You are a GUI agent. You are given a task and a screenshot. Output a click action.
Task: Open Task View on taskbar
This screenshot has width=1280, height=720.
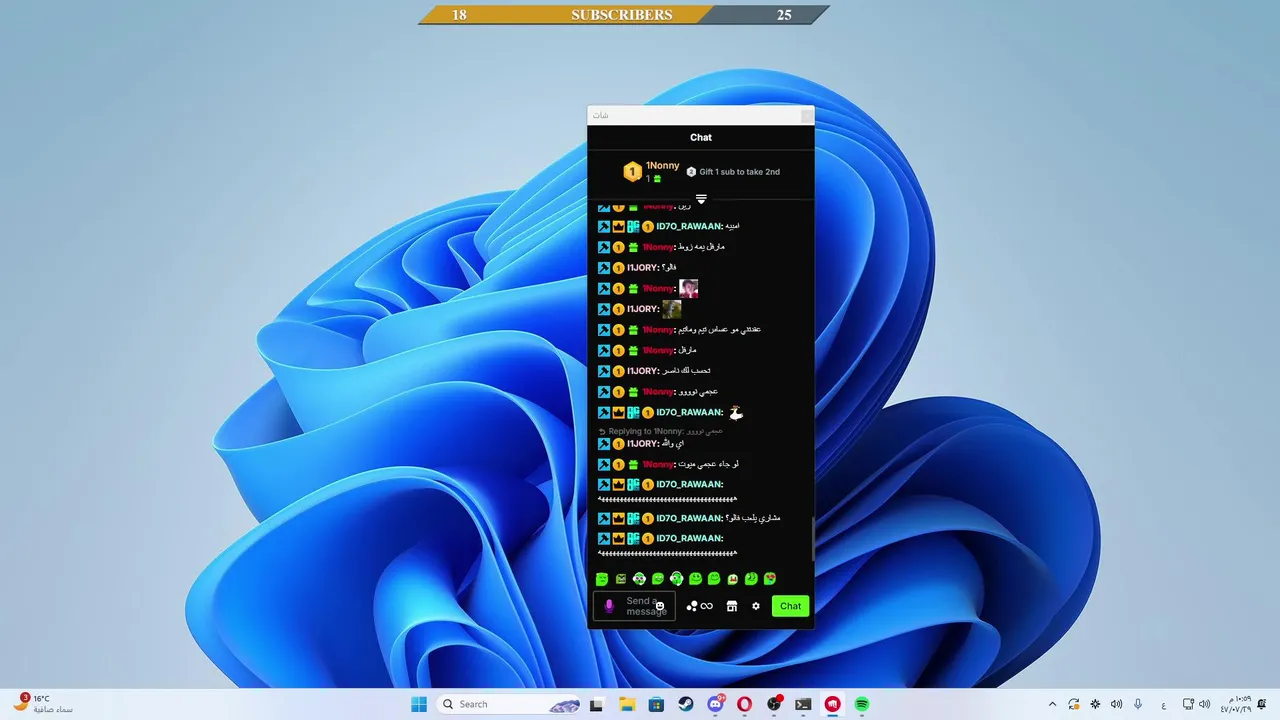596,704
